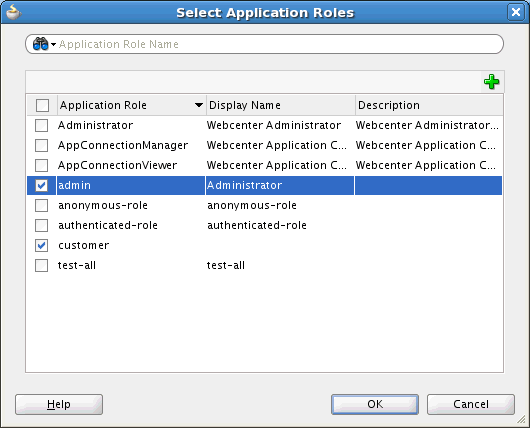Open Help for this dialog
Screen dimensions: 530x428
point(59,404)
